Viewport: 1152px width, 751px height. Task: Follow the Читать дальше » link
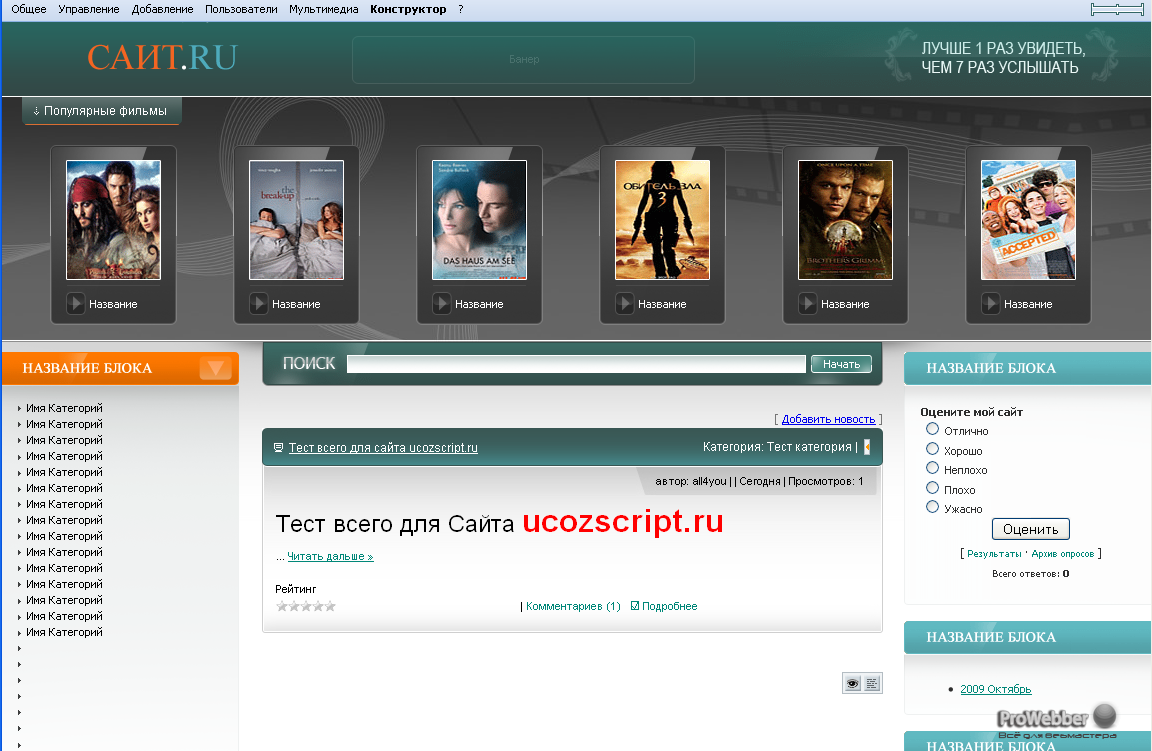point(330,556)
